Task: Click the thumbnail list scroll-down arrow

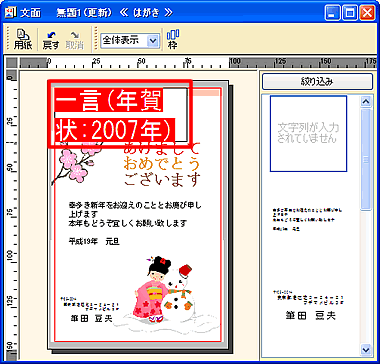Action: tap(366, 350)
